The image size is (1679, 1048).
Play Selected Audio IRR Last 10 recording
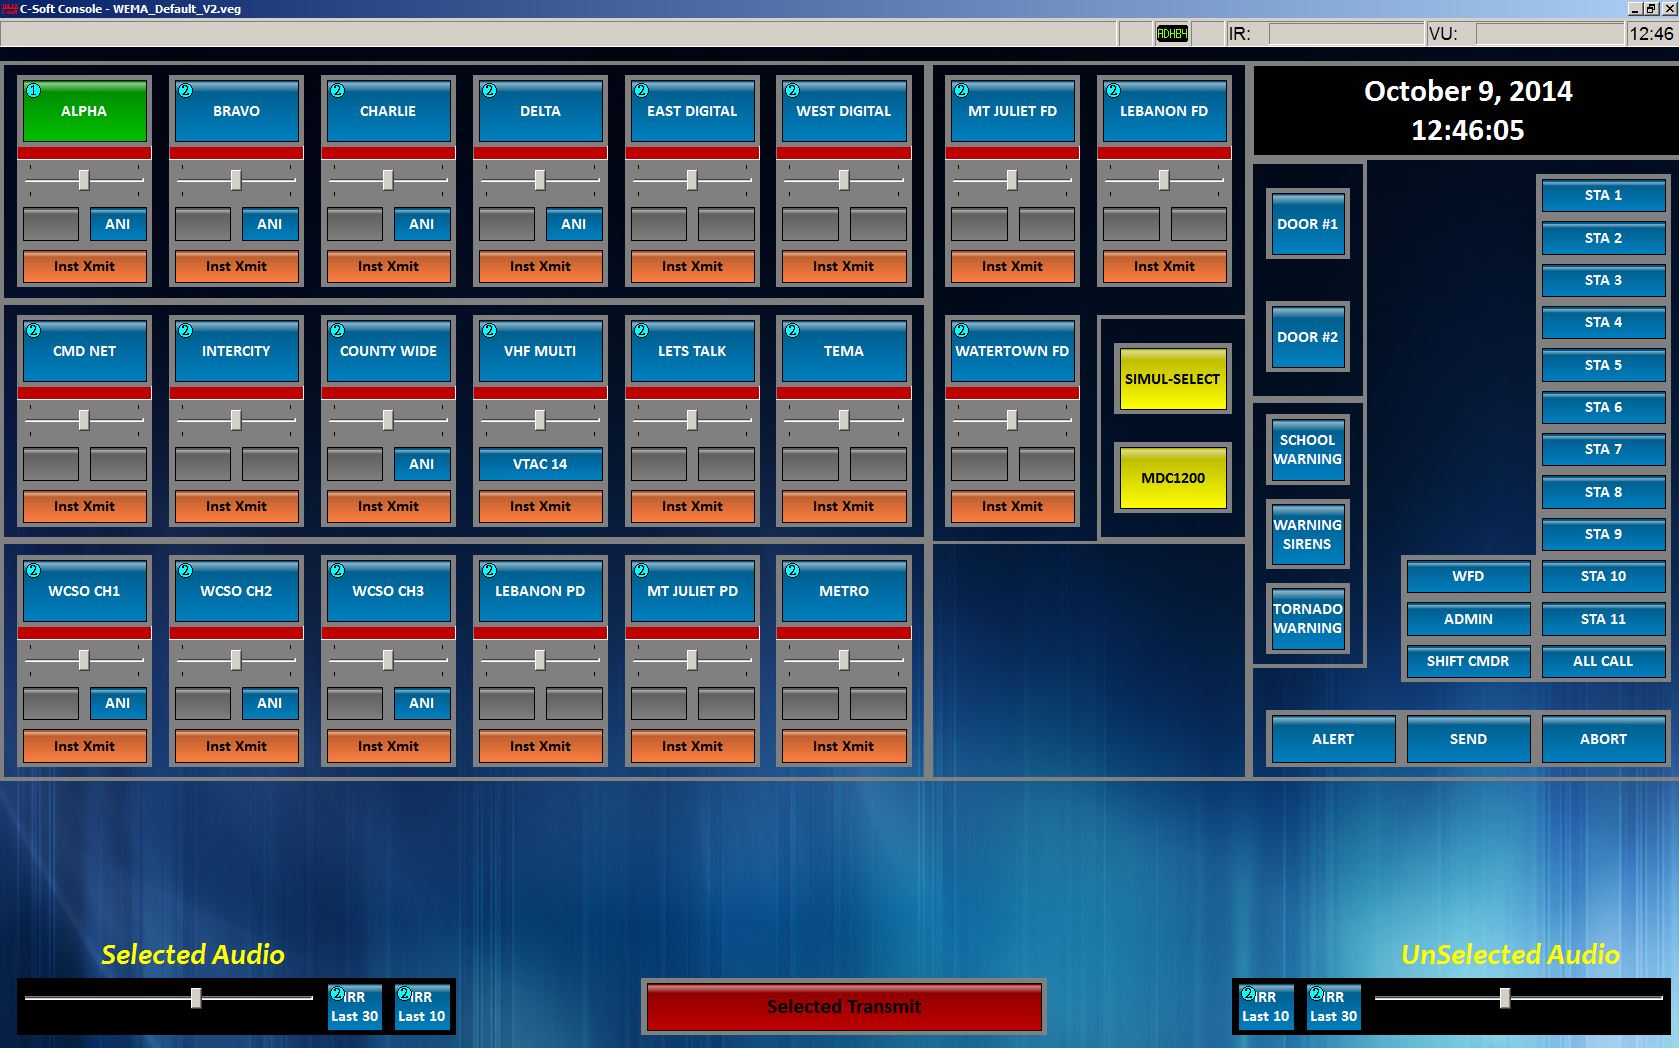421,1006
